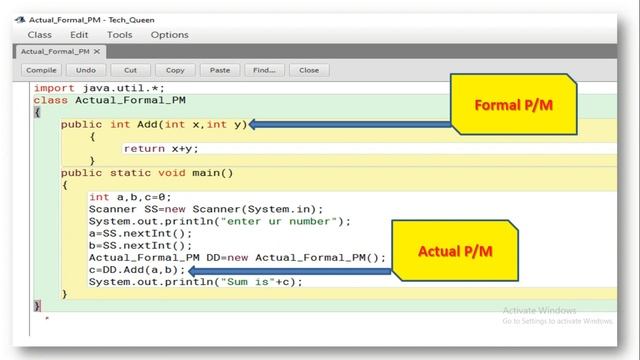640x360 pixels.
Task: Click the 'class Actual_Formal_PM' declaration line
Action: point(109,100)
